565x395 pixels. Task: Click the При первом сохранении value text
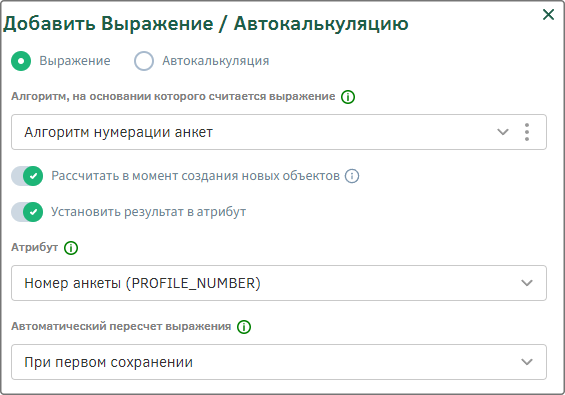[x=108, y=362]
